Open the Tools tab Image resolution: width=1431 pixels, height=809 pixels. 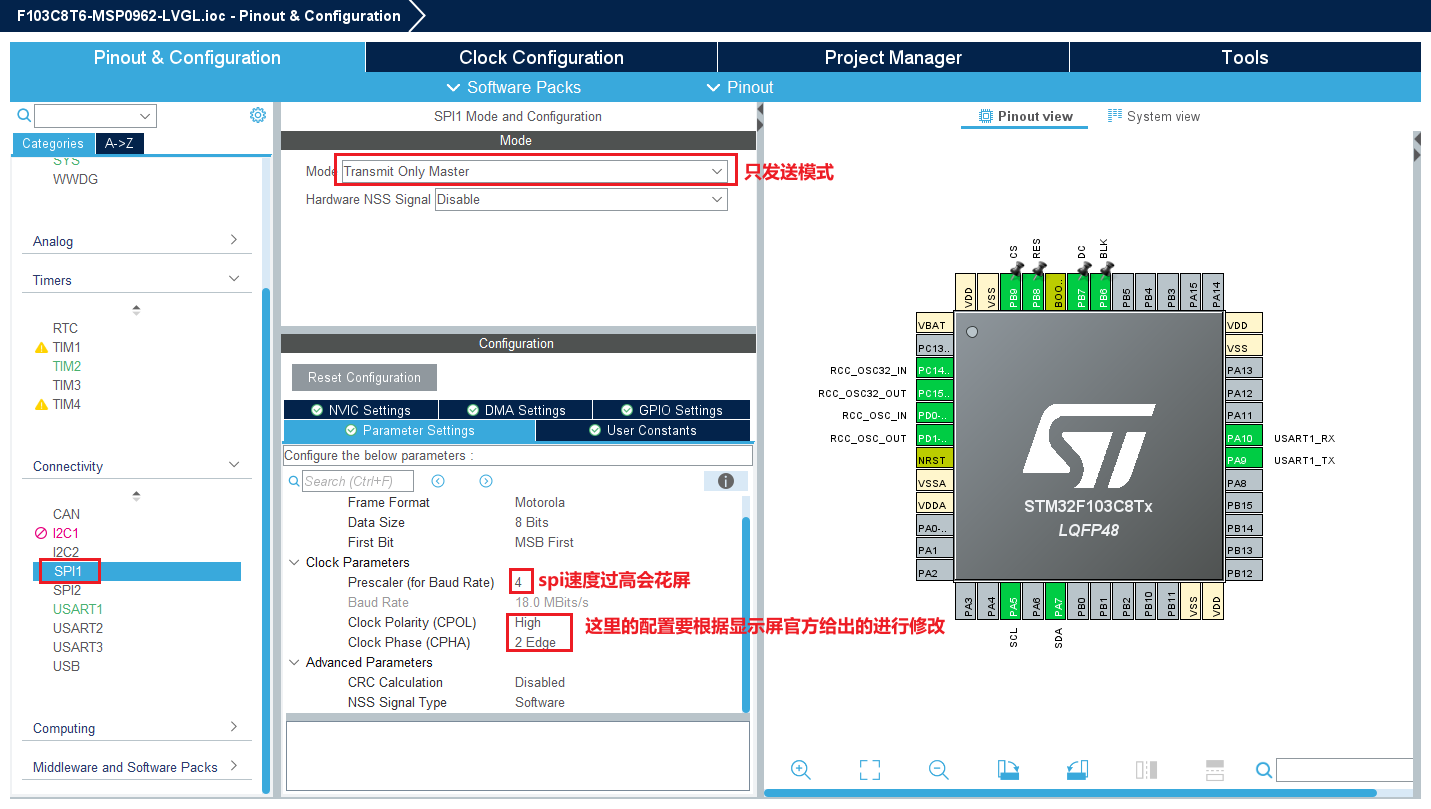tap(1245, 57)
